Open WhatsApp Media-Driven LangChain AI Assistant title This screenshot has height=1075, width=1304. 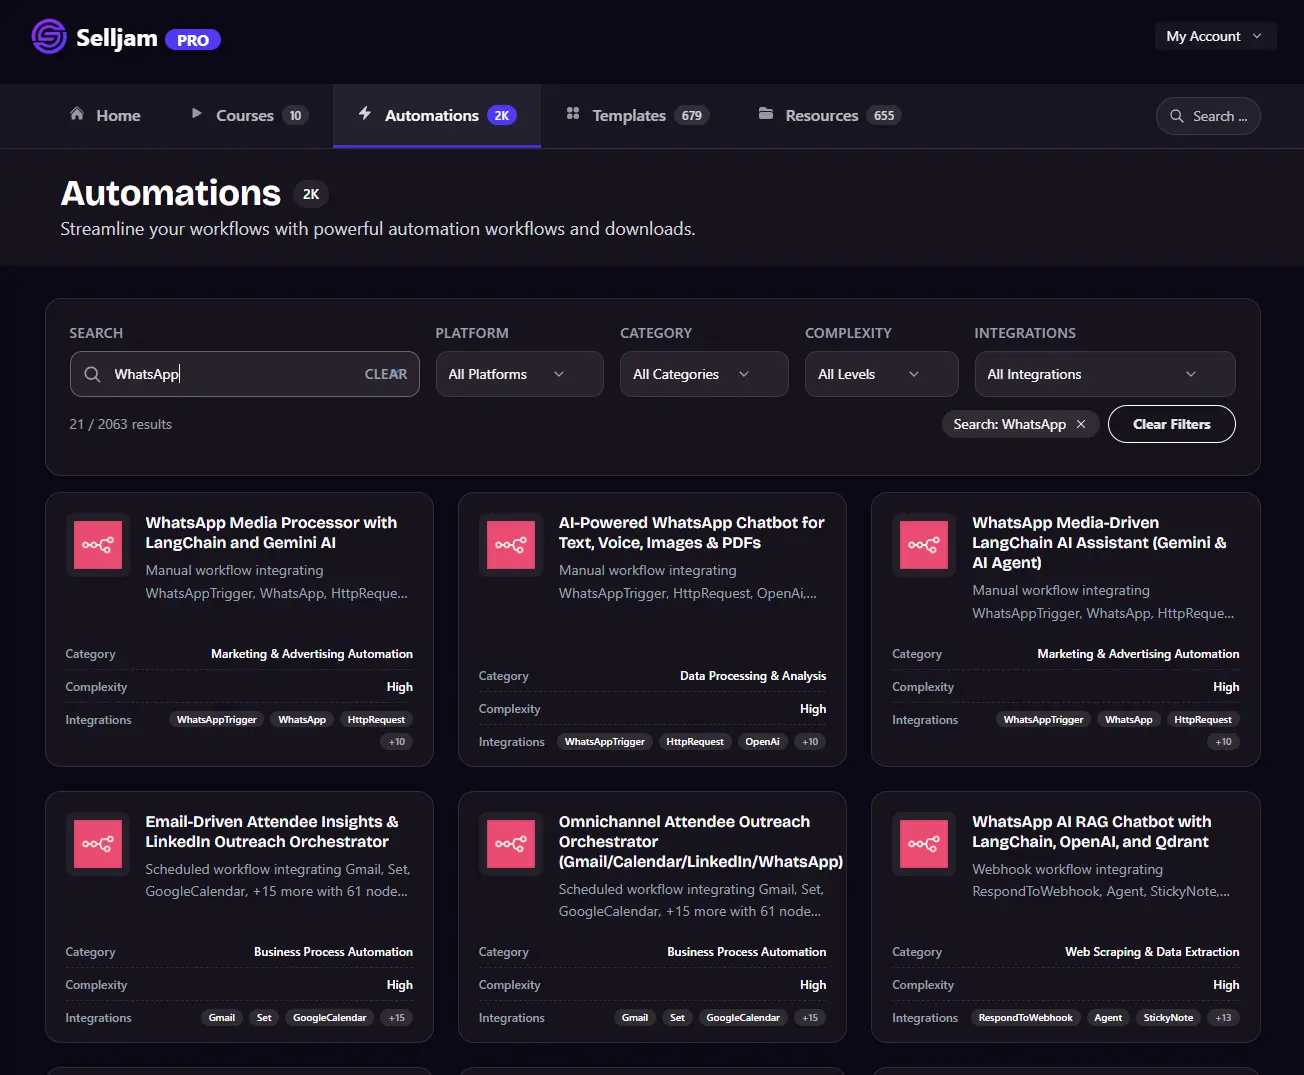[x=1099, y=543]
